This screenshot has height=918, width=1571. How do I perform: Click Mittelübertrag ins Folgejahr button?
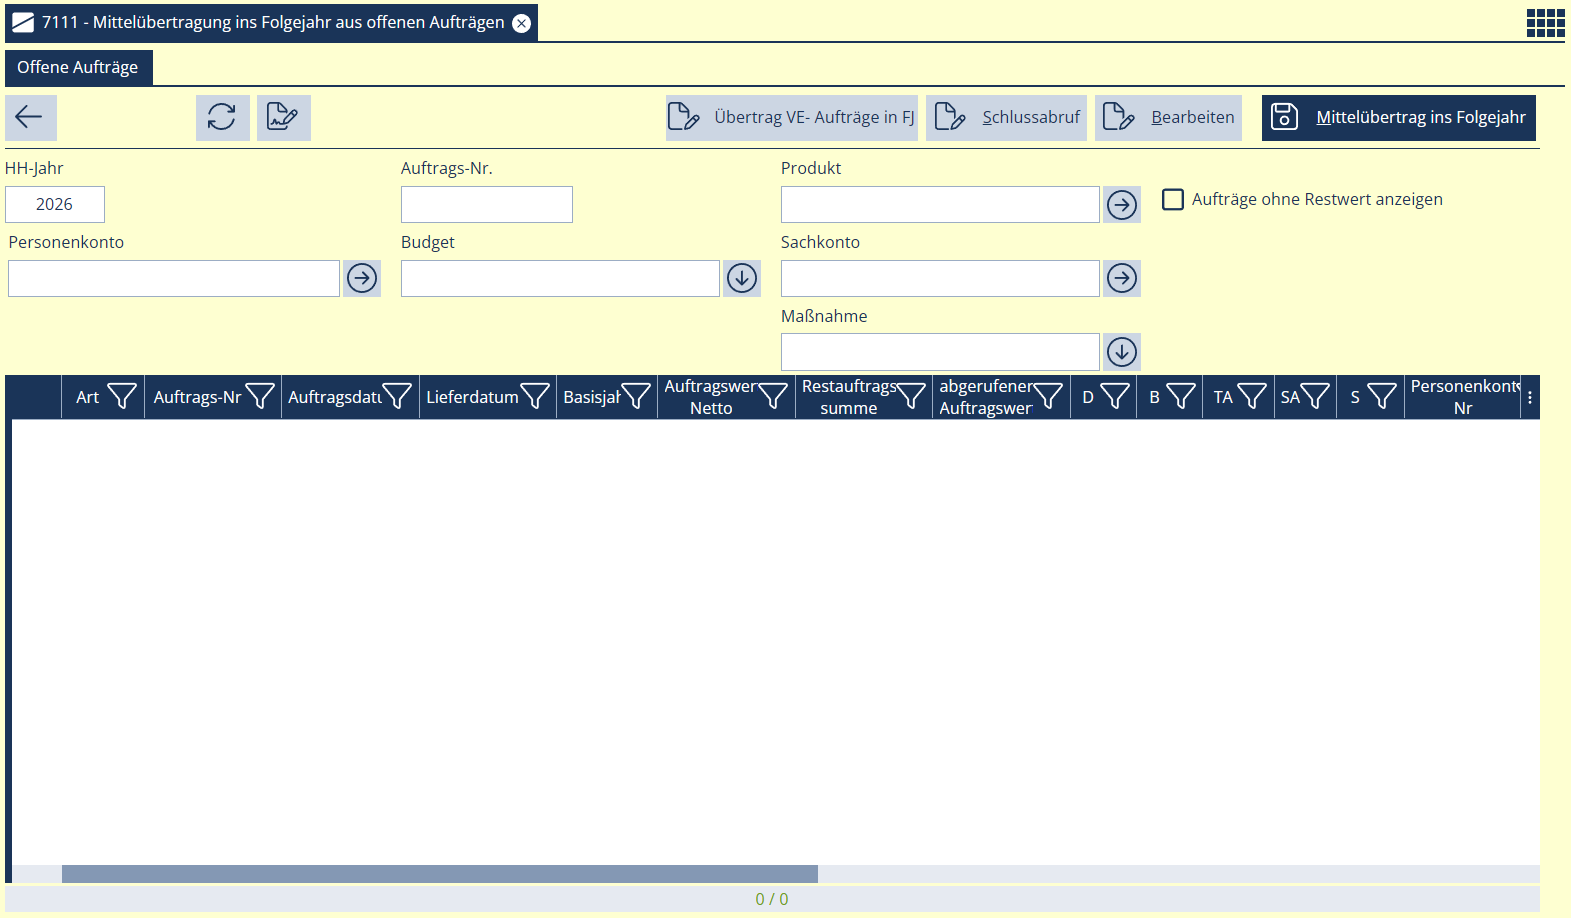(1399, 117)
